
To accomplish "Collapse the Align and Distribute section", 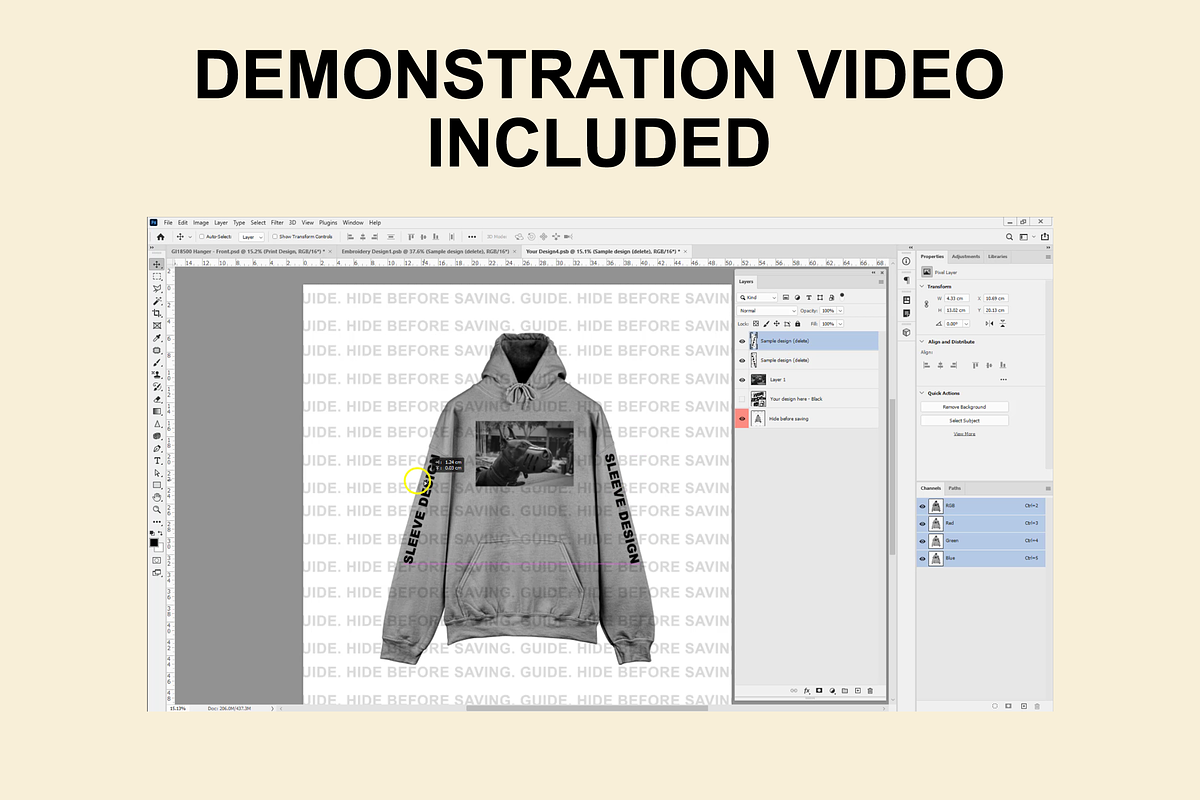I will 922,342.
